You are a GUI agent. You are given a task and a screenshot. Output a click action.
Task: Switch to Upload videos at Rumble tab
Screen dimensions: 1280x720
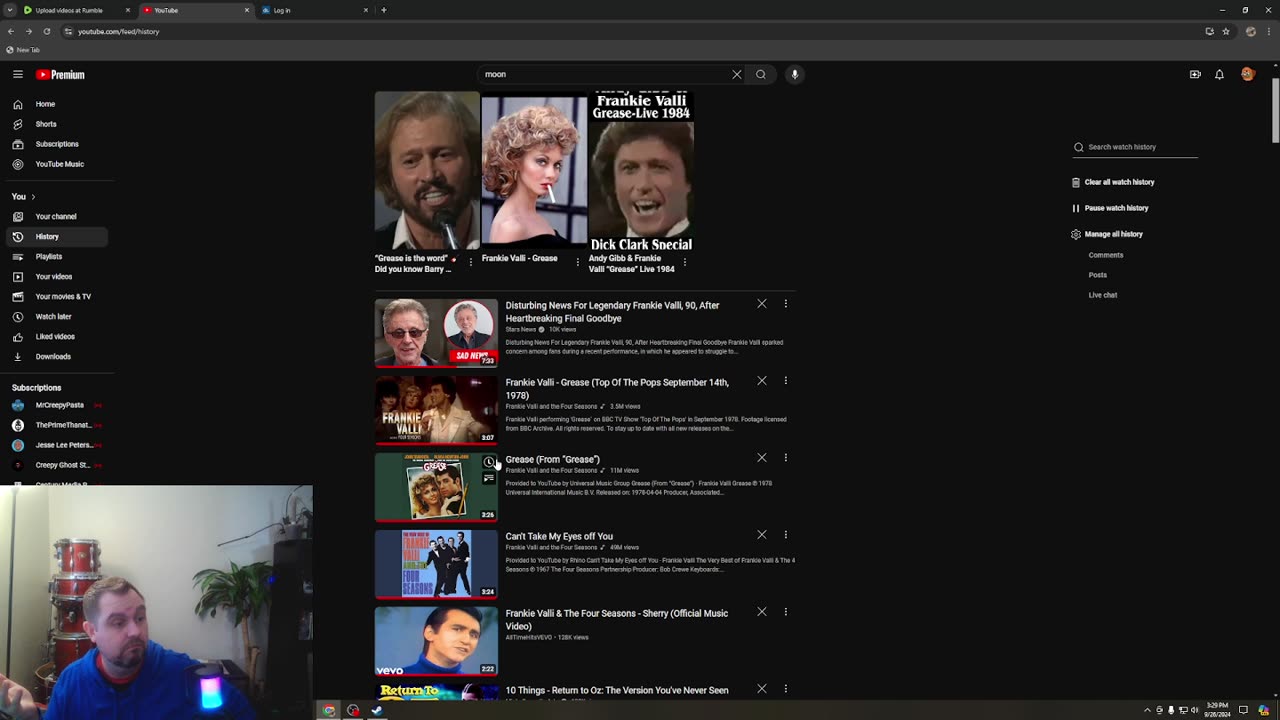(x=76, y=10)
